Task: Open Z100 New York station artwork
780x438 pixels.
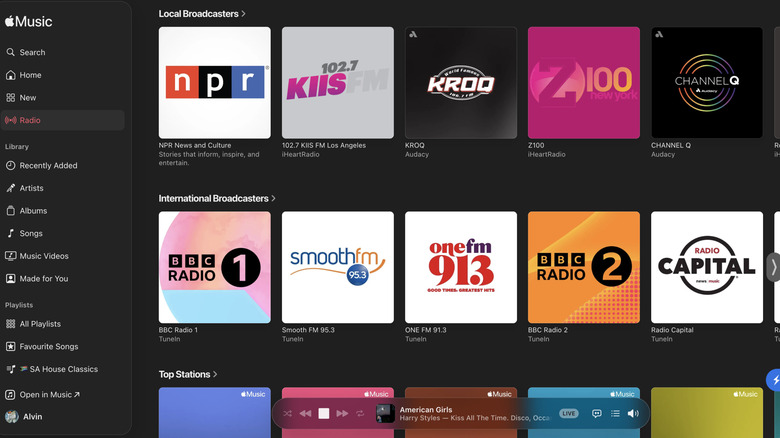Action: point(584,83)
